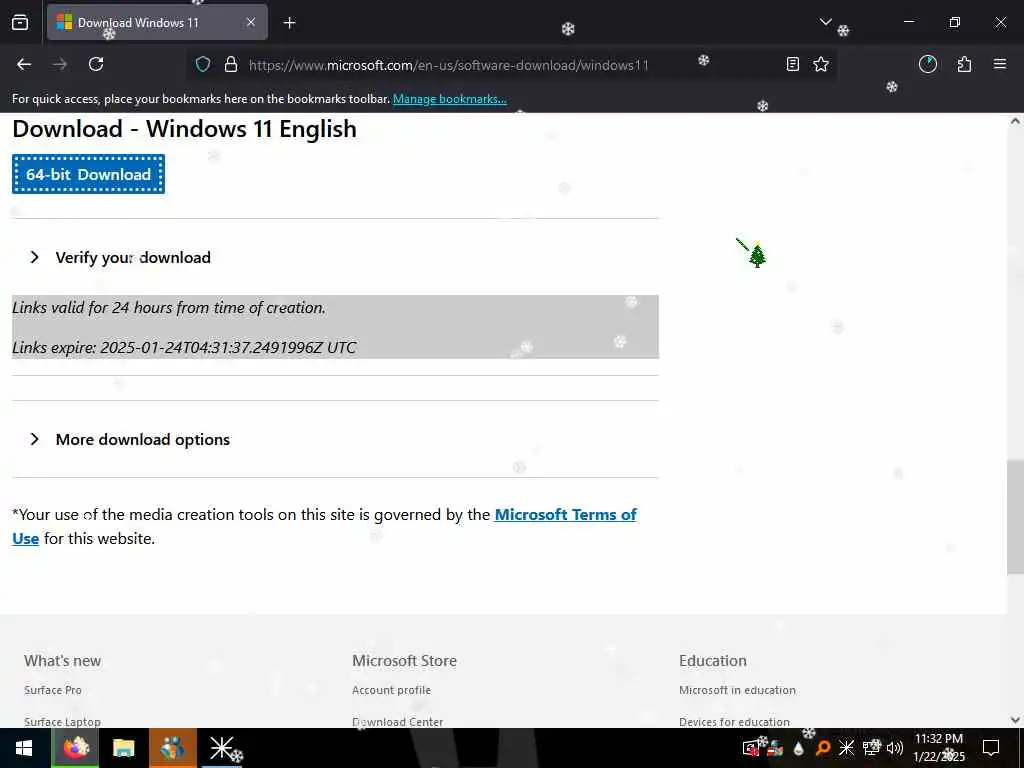Click the page scrollbar up arrow
Image resolution: width=1024 pixels, height=768 pixels.
1015,121
